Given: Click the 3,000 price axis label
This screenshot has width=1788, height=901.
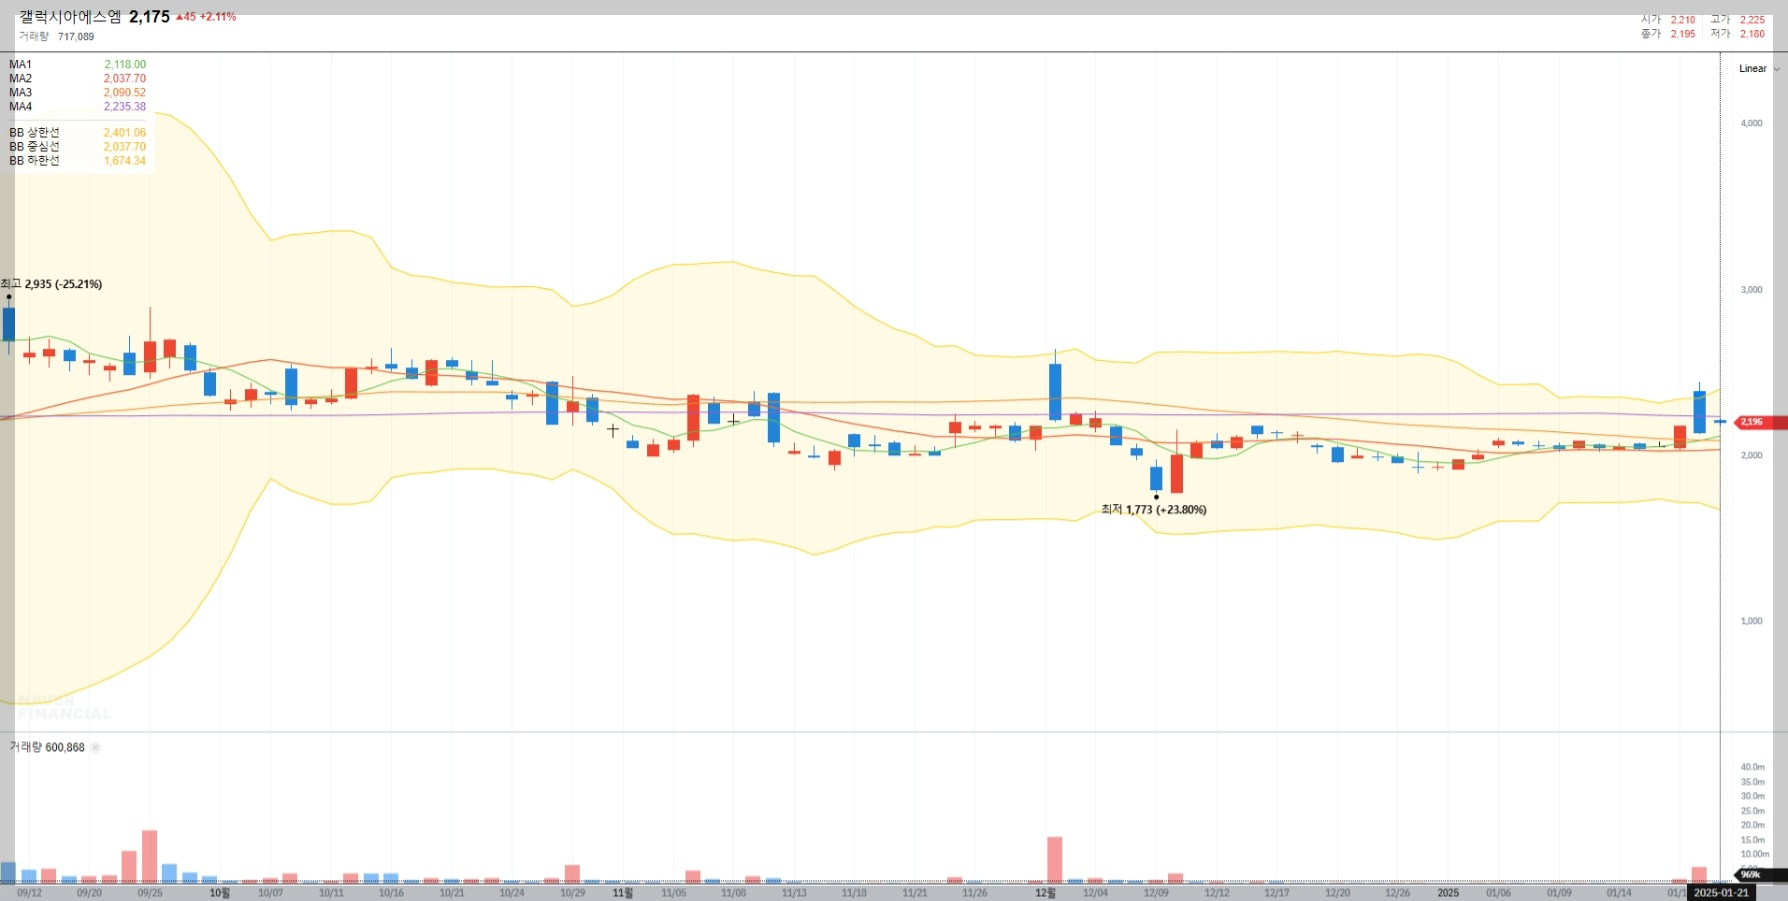Looking at the screenshot, I should click(1751, 289).
